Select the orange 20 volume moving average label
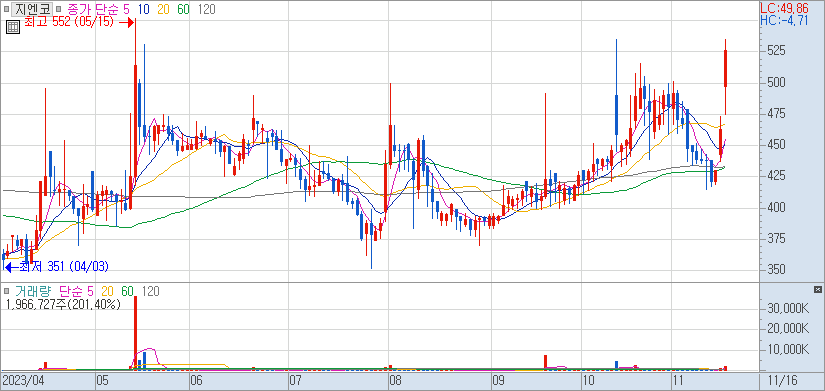825x391 pixels. (x=107, y=291)
